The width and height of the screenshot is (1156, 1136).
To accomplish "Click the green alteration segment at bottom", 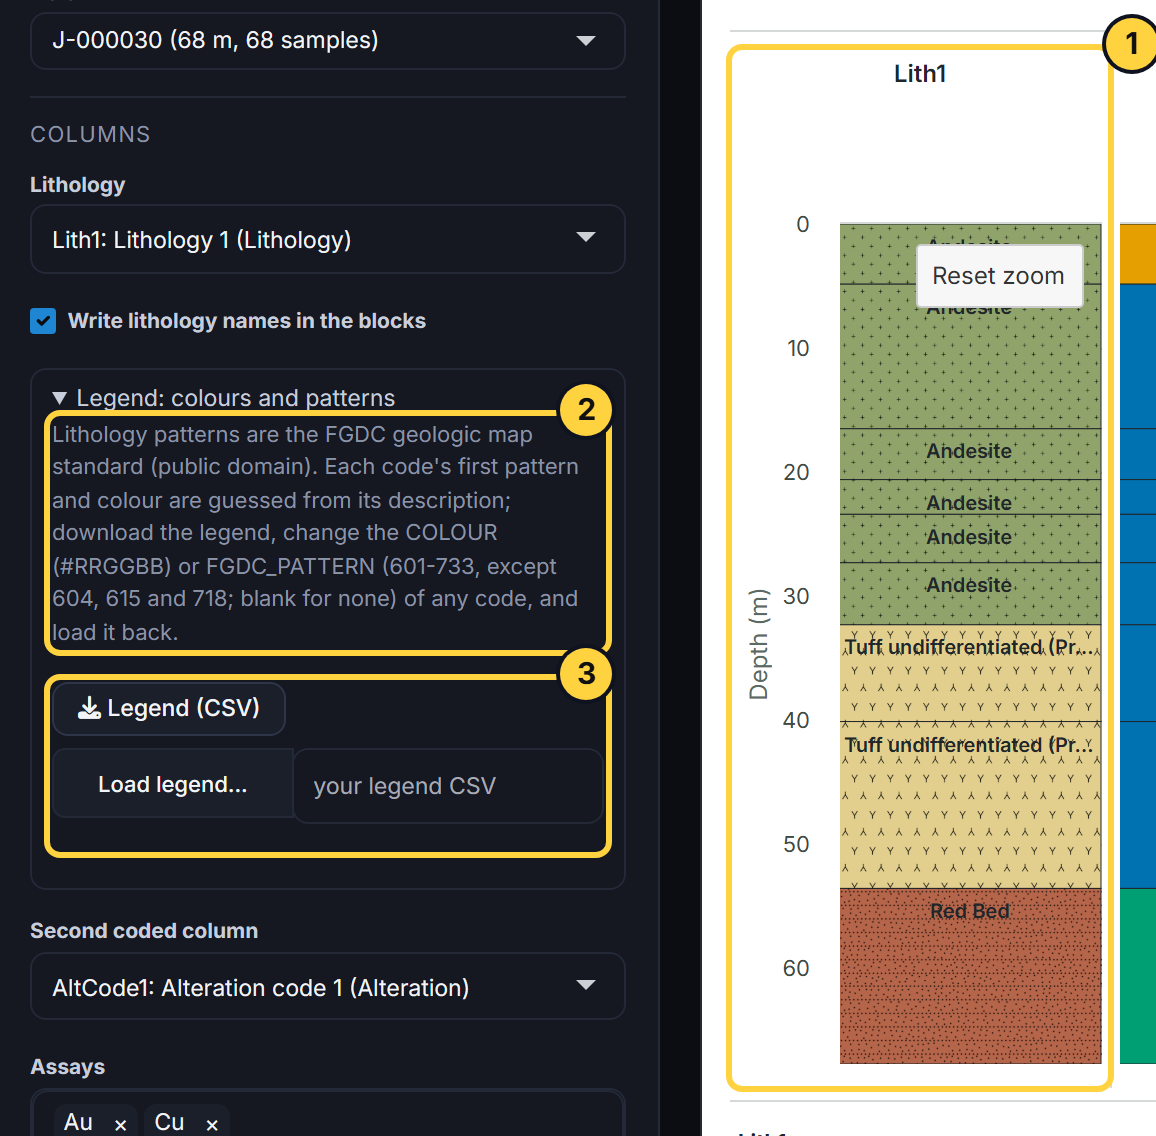I will pos(1138,975).
